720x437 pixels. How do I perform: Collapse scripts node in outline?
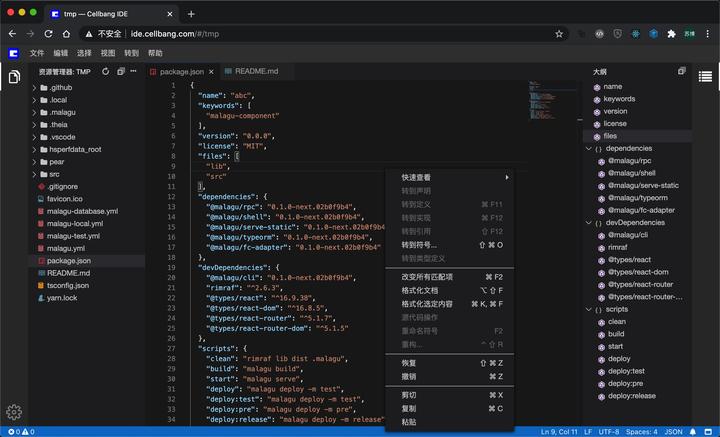[x=589, y=309]
